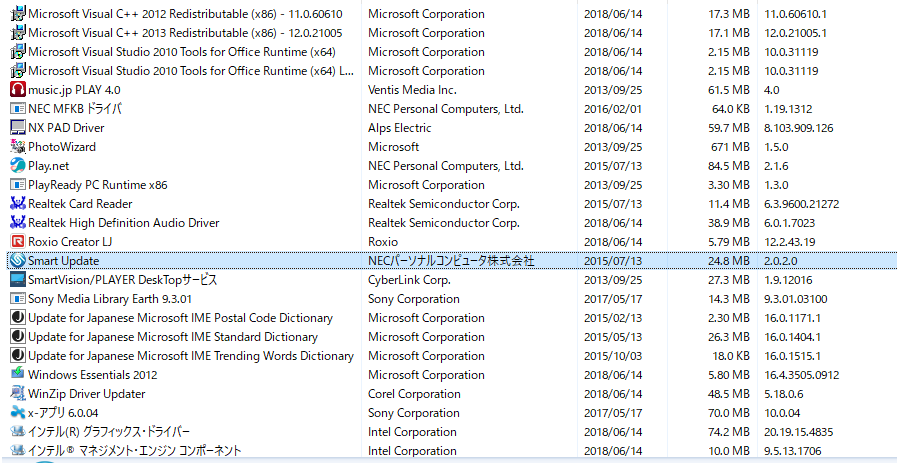Click install date 2015/10/03
Screen dimensions: 897x463
(x=613, y=356)
